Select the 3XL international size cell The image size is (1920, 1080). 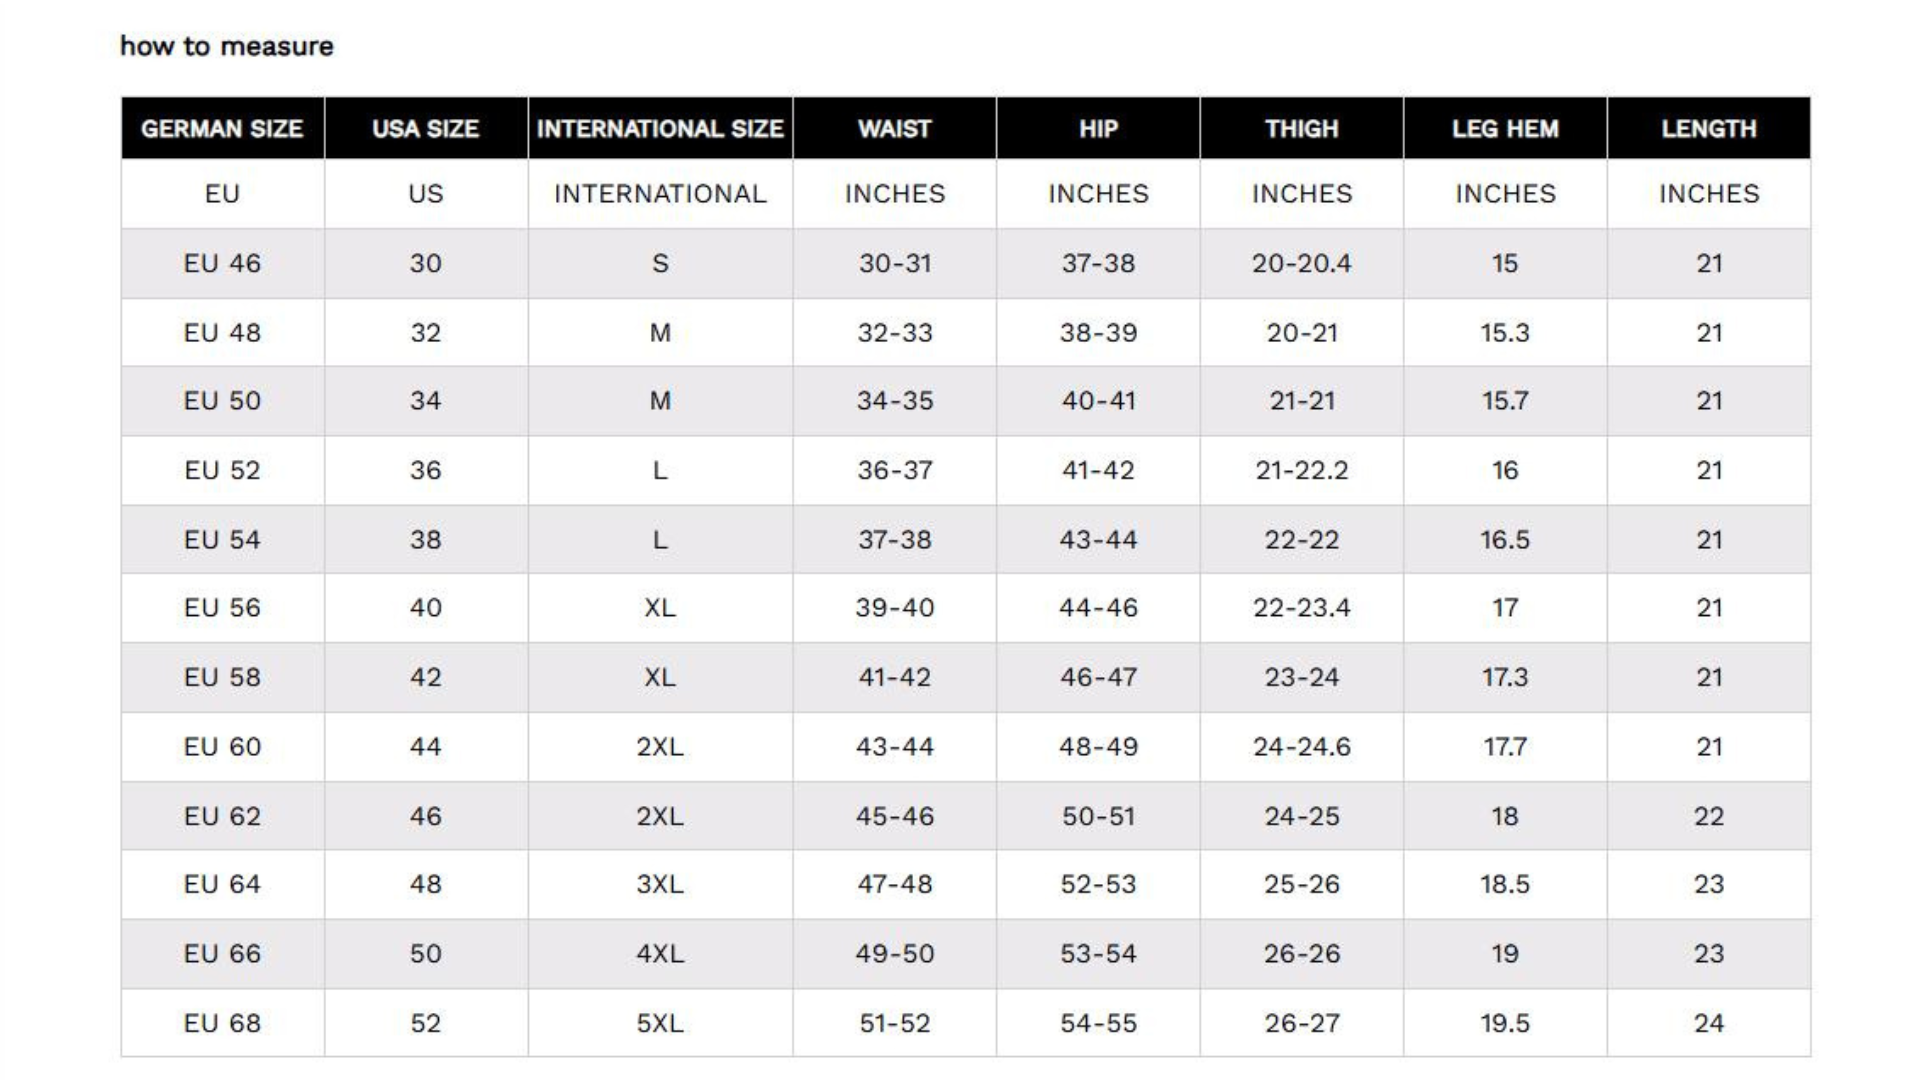point(660,884)
